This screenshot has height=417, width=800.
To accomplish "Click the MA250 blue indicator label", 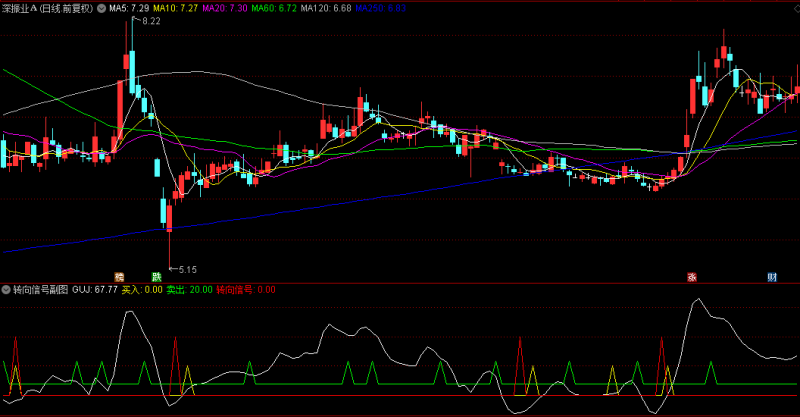I will click(x=381, y=8).
